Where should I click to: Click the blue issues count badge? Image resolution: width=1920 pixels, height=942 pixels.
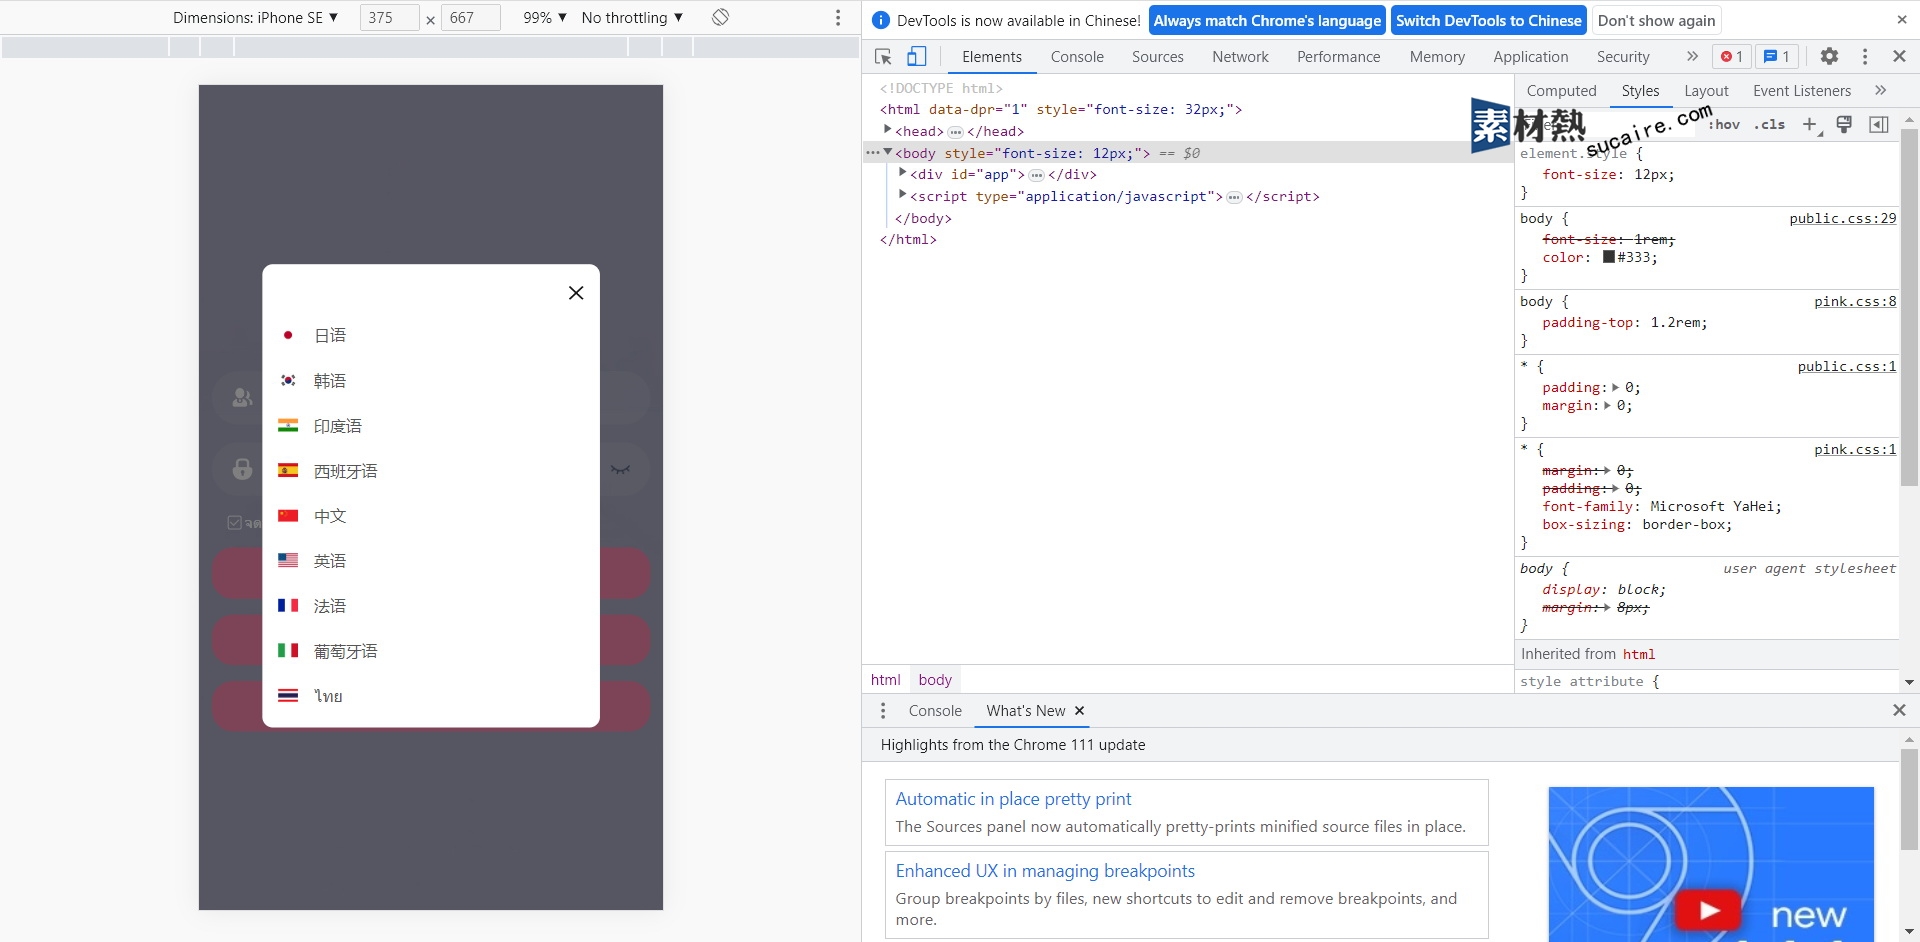[1777, 57]
